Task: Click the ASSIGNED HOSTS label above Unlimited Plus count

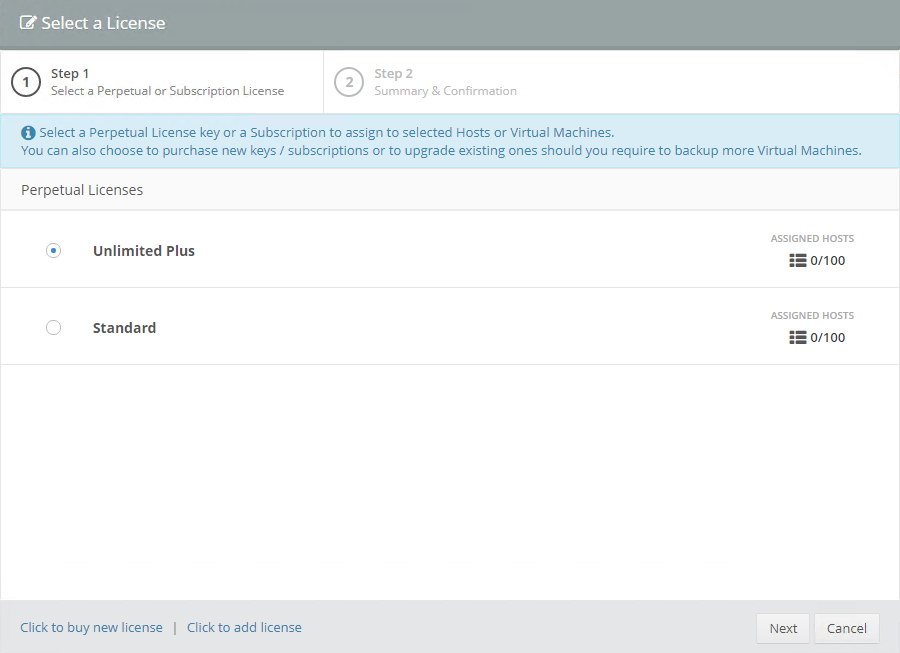Action: [812, 238]
